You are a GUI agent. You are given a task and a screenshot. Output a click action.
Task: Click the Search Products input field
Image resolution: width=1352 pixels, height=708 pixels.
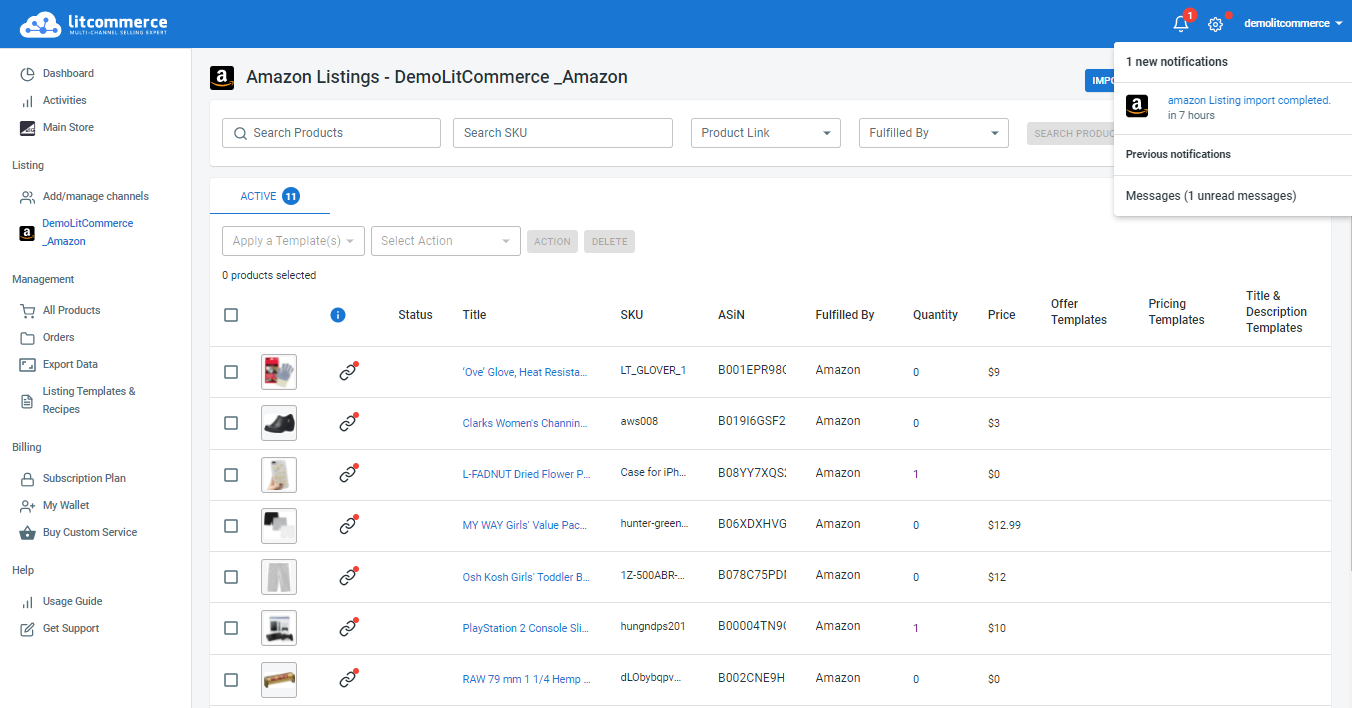click(331, 133)
